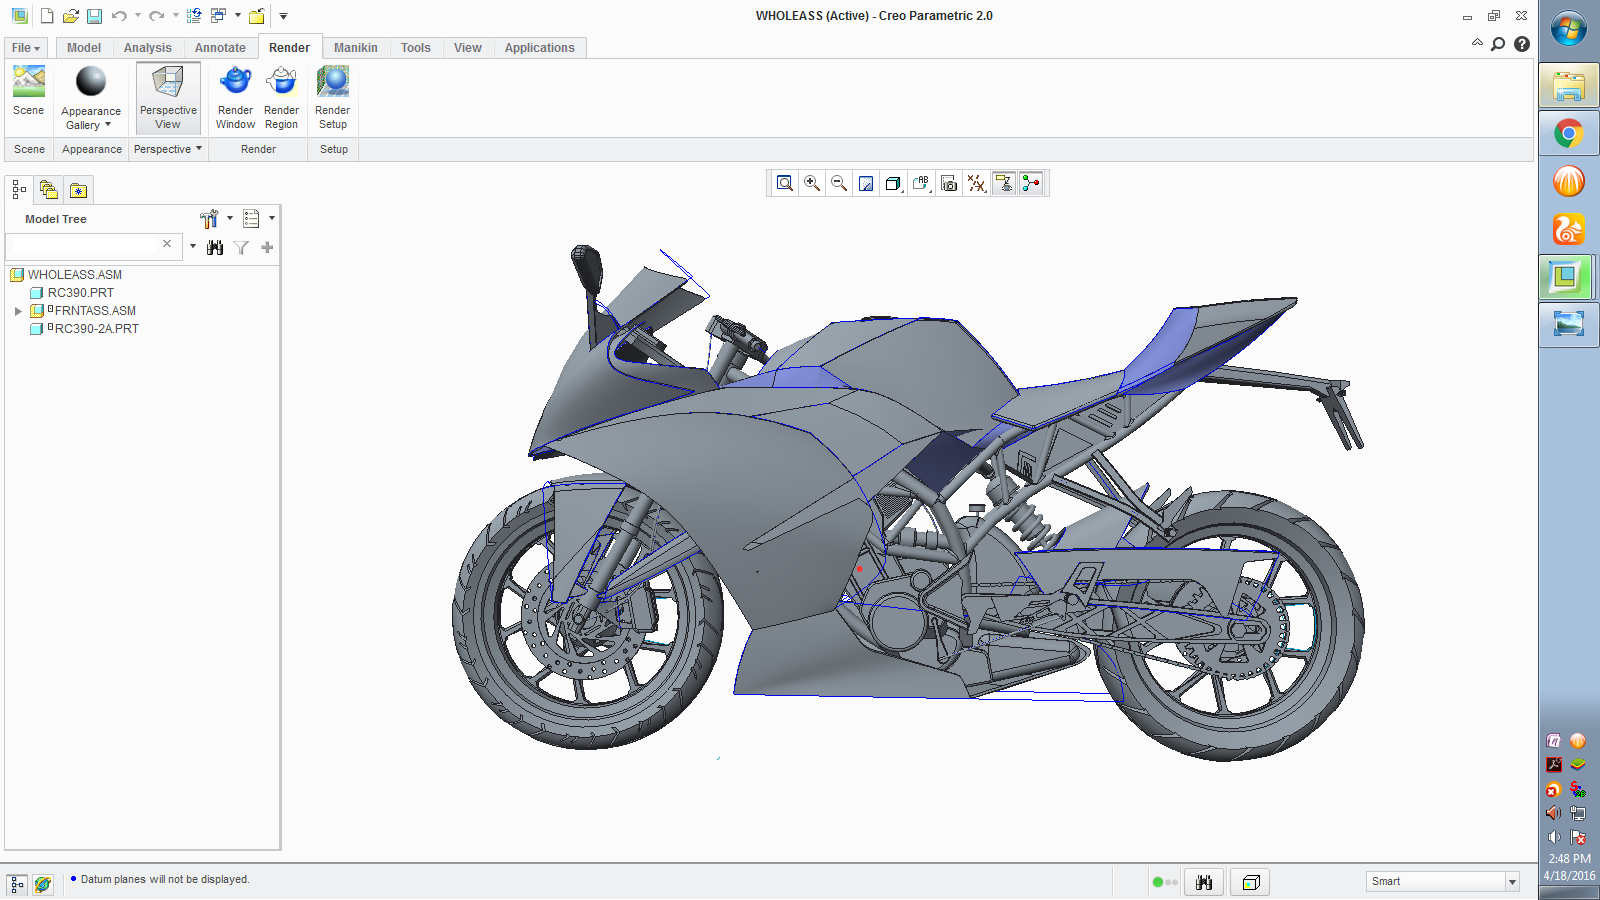Screen dimensions: 1600x900
Task: Open Model Tree settings hammer icon
Action: [x=209, y=219]
